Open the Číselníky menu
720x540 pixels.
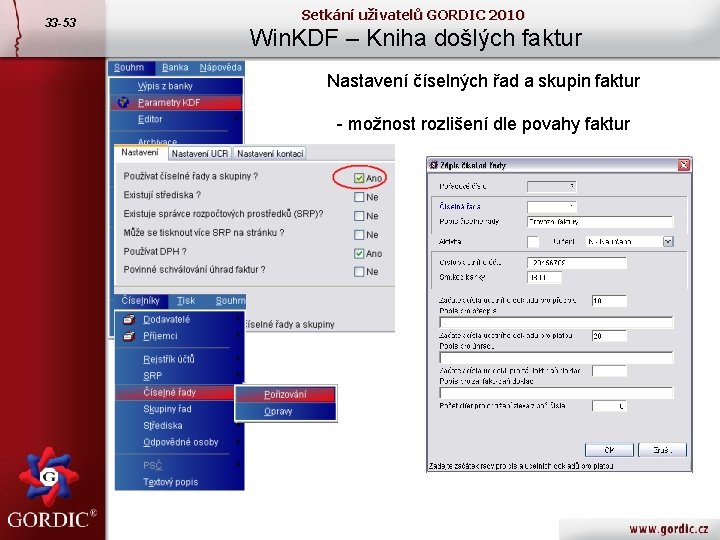tap(141, 301)
